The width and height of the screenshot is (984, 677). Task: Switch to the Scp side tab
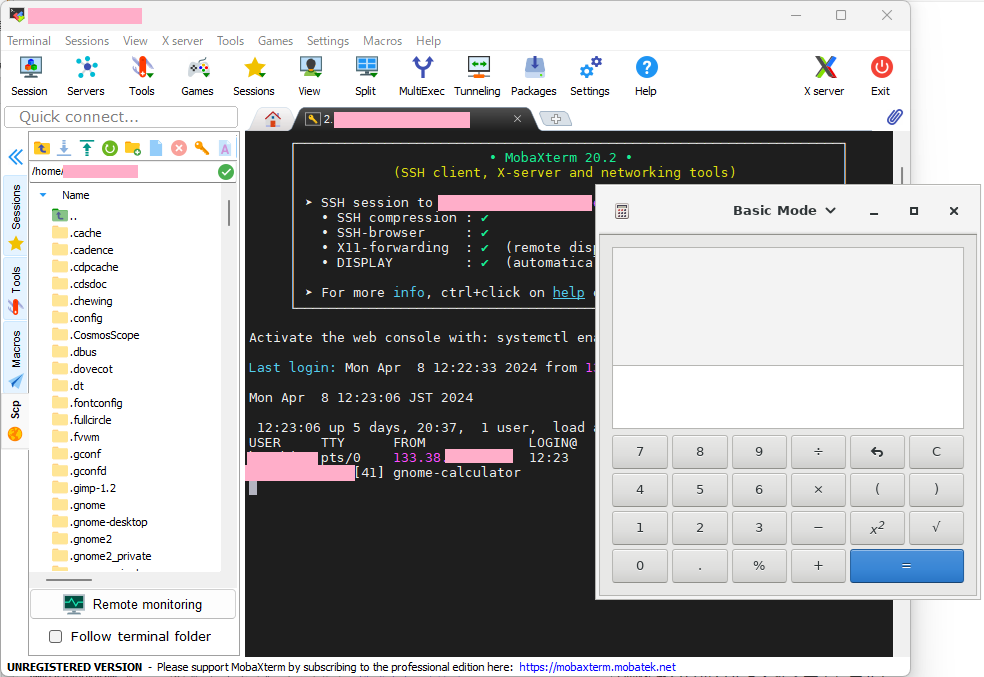pyautogui.click(x=15, y=420)
